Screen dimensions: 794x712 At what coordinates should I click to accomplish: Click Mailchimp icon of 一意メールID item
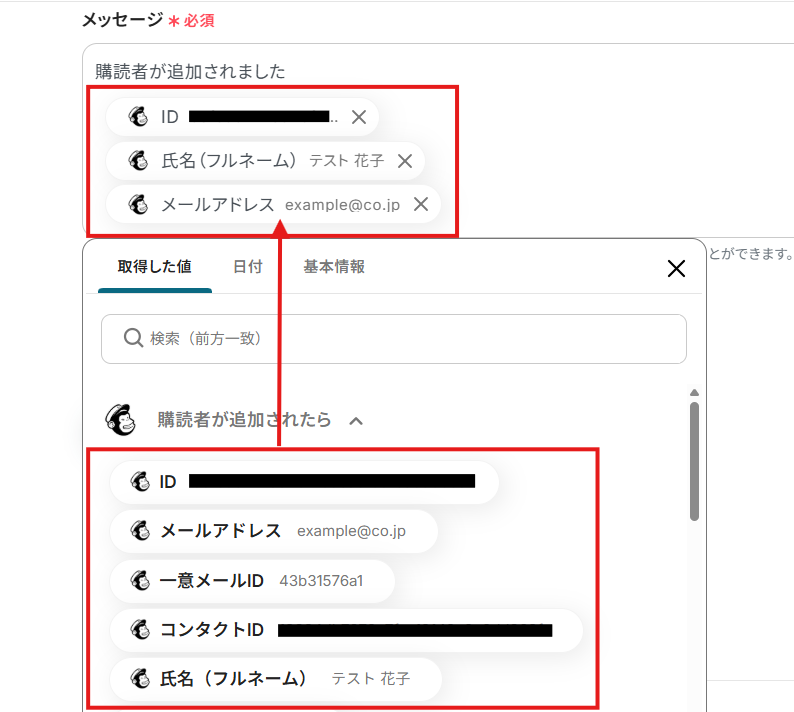click(x=140, y=581)
